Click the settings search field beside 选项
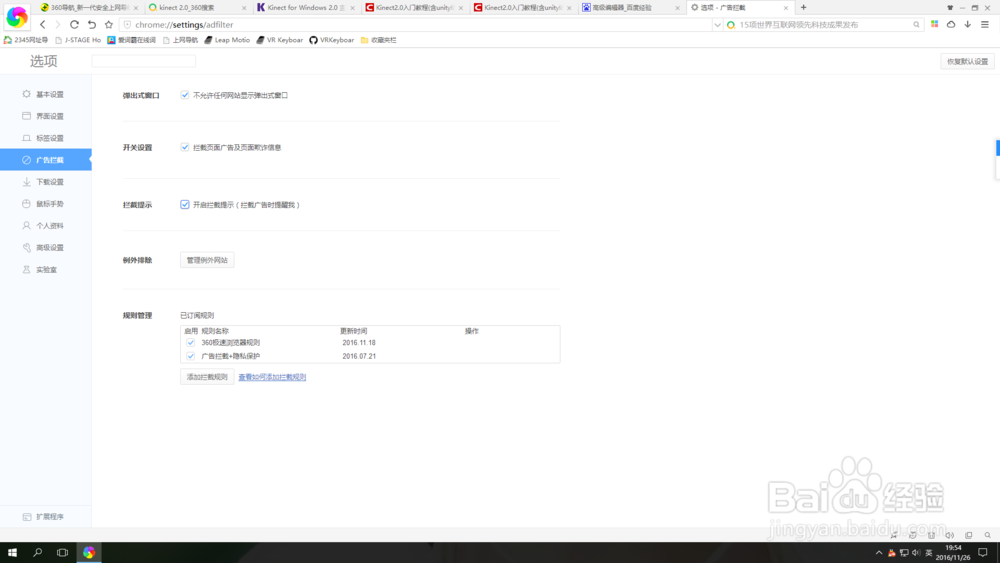Screen dimensions: 1000x563 (143, 61)
